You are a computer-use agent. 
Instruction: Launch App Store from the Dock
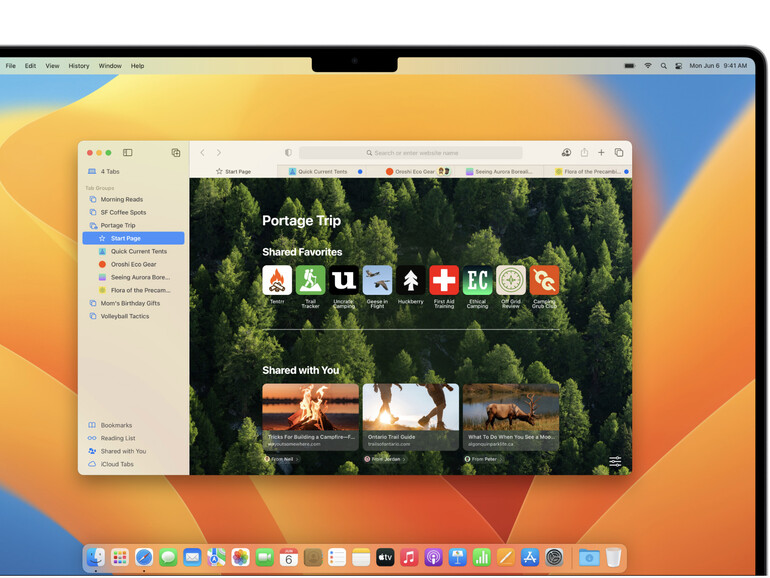[529, 557]
